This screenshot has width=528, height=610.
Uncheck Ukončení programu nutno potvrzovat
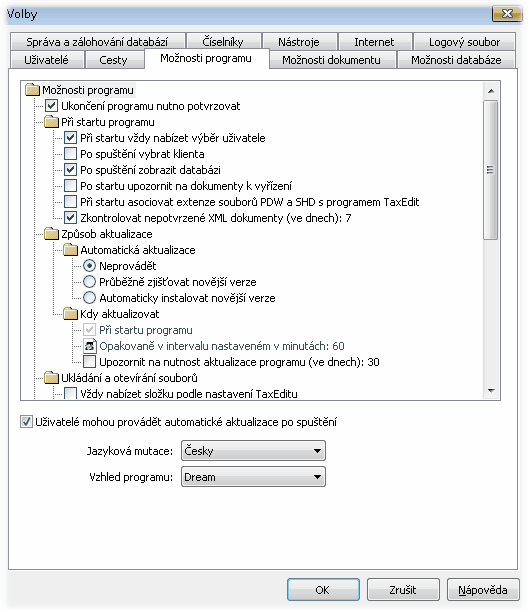[51, 106]
